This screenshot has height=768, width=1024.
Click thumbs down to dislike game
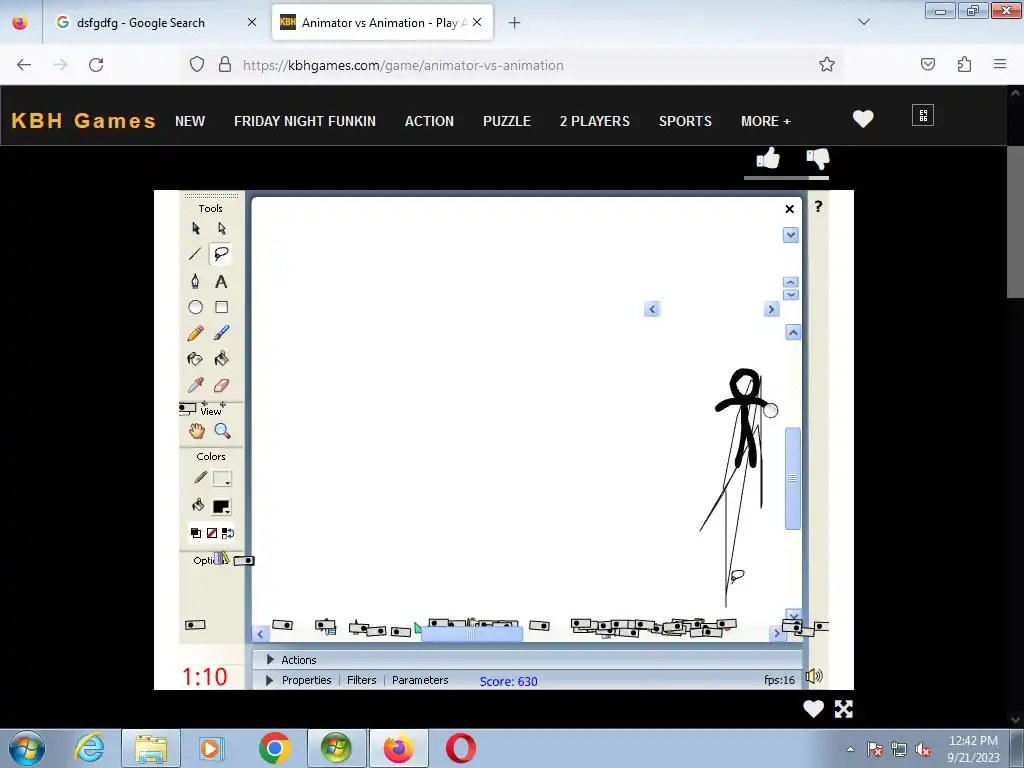coord(818,158)
